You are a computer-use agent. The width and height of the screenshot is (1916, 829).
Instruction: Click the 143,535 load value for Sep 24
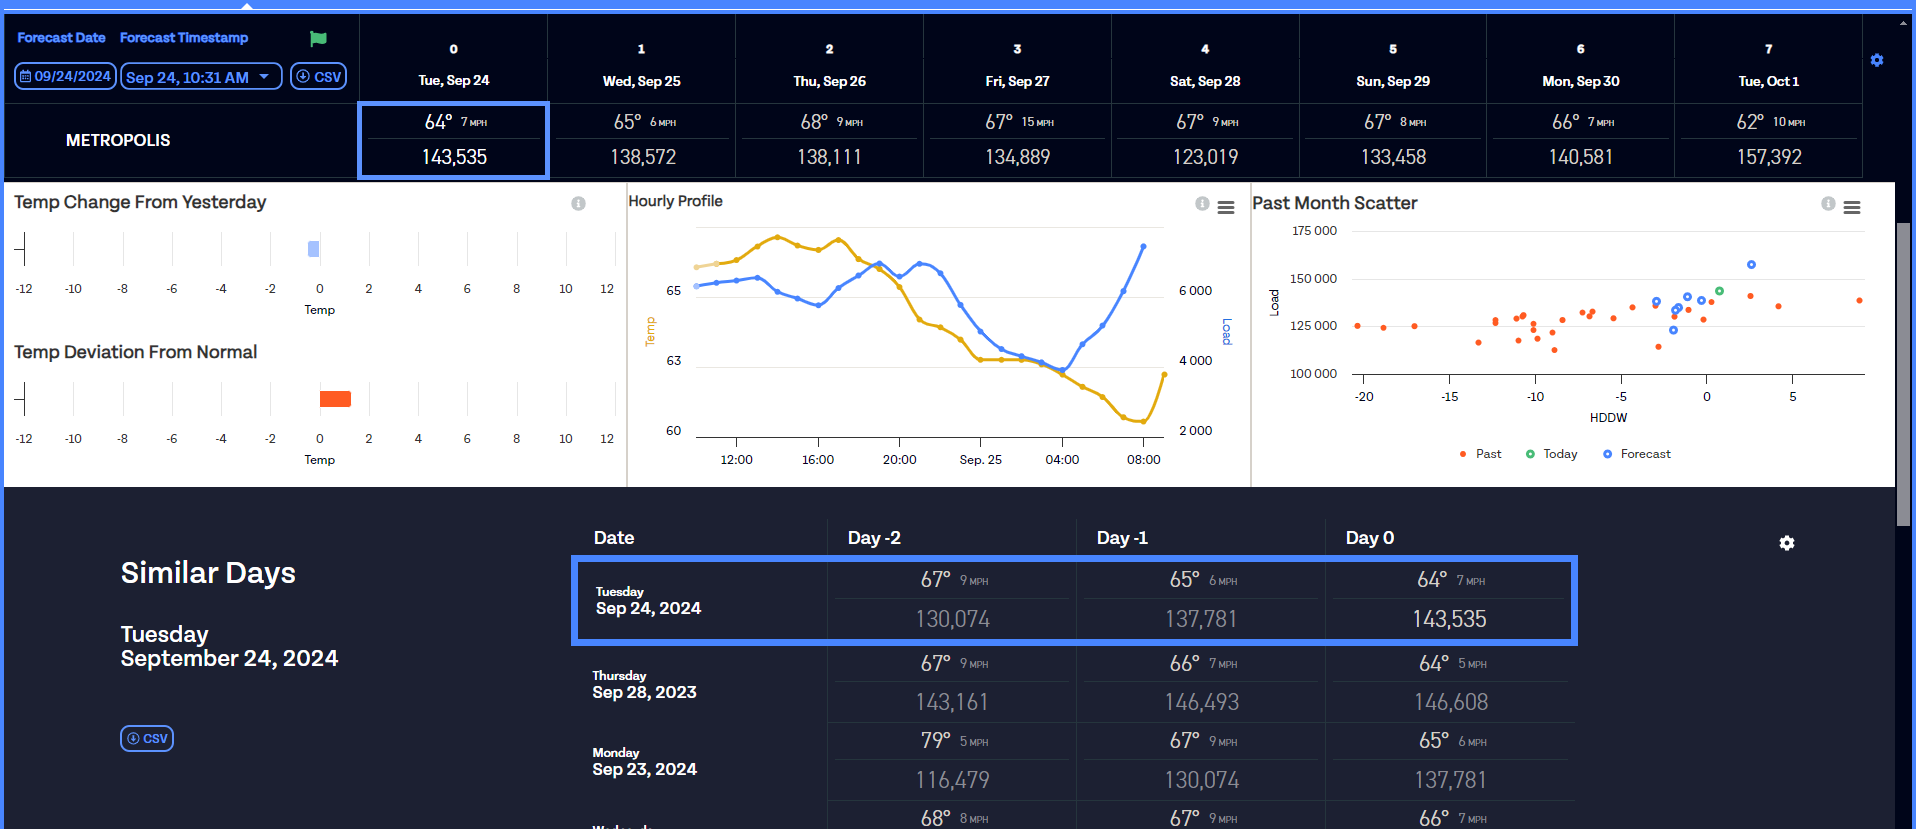click(454, 157)
